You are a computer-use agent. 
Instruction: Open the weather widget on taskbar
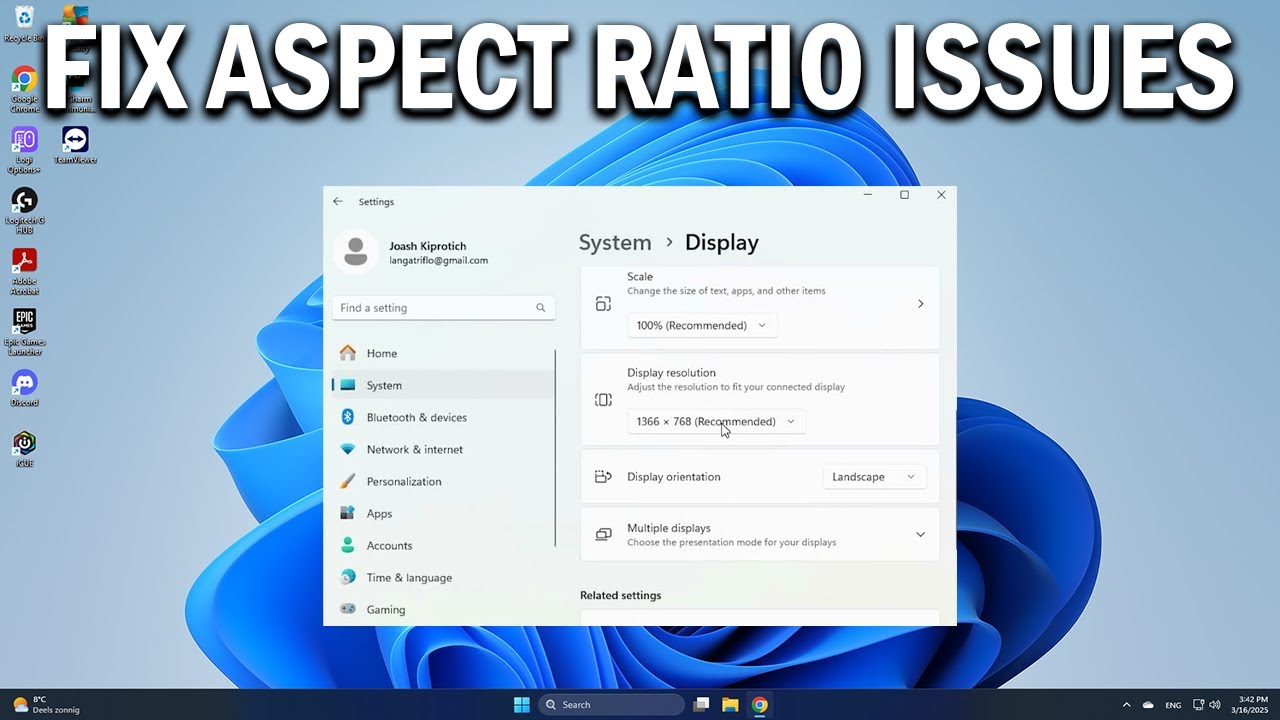45,705
